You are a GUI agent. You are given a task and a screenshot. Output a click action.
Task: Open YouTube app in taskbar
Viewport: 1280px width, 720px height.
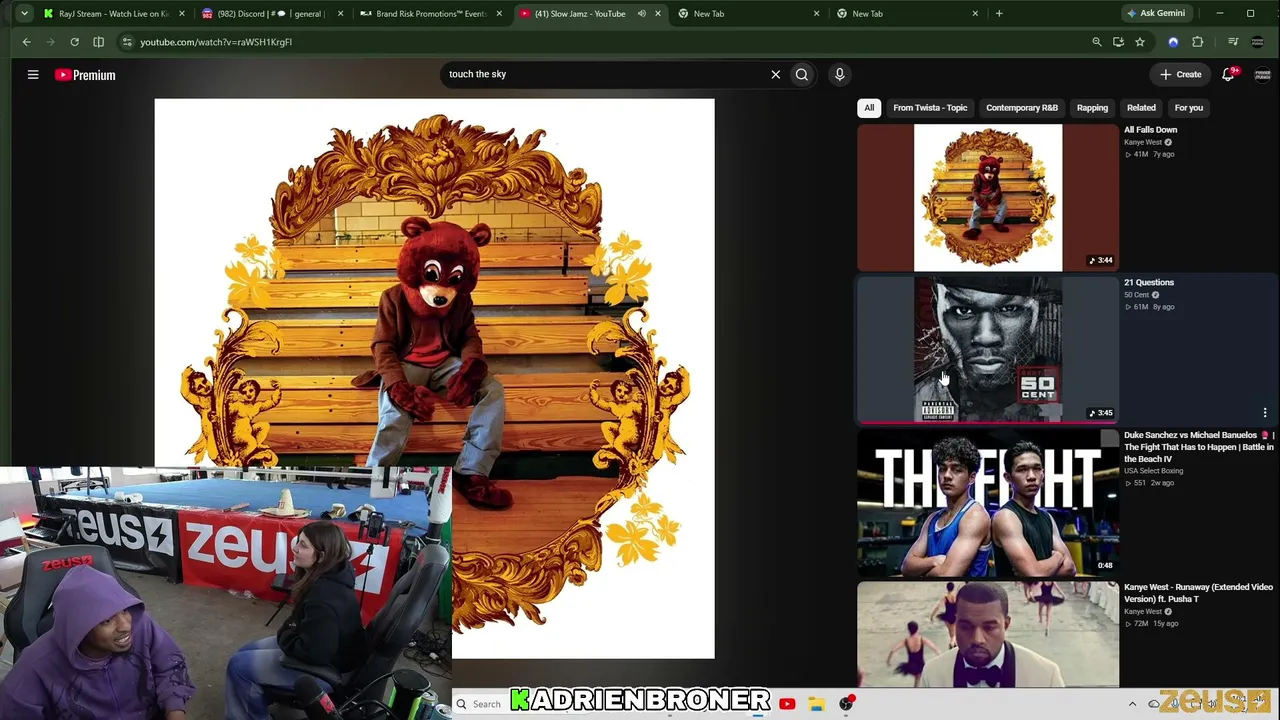787,704
